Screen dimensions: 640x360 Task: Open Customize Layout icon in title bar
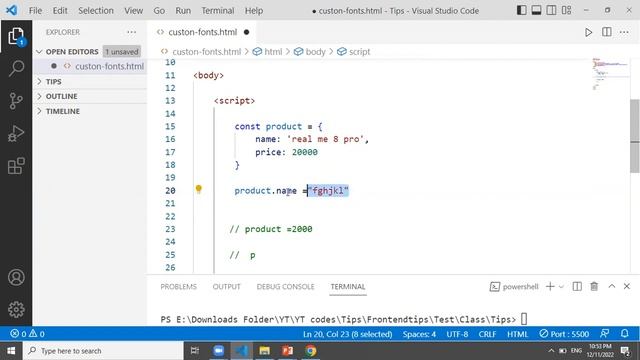coord(567,10)
